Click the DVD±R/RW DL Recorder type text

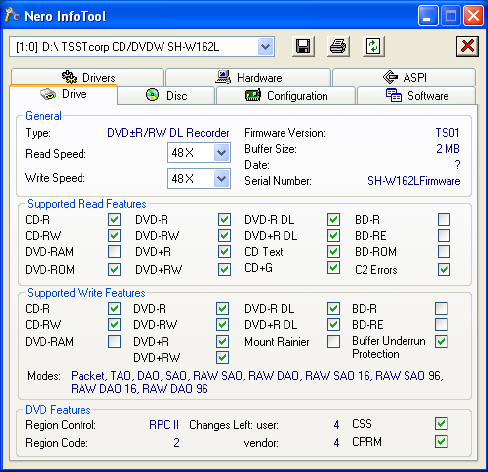pos(168,133)
